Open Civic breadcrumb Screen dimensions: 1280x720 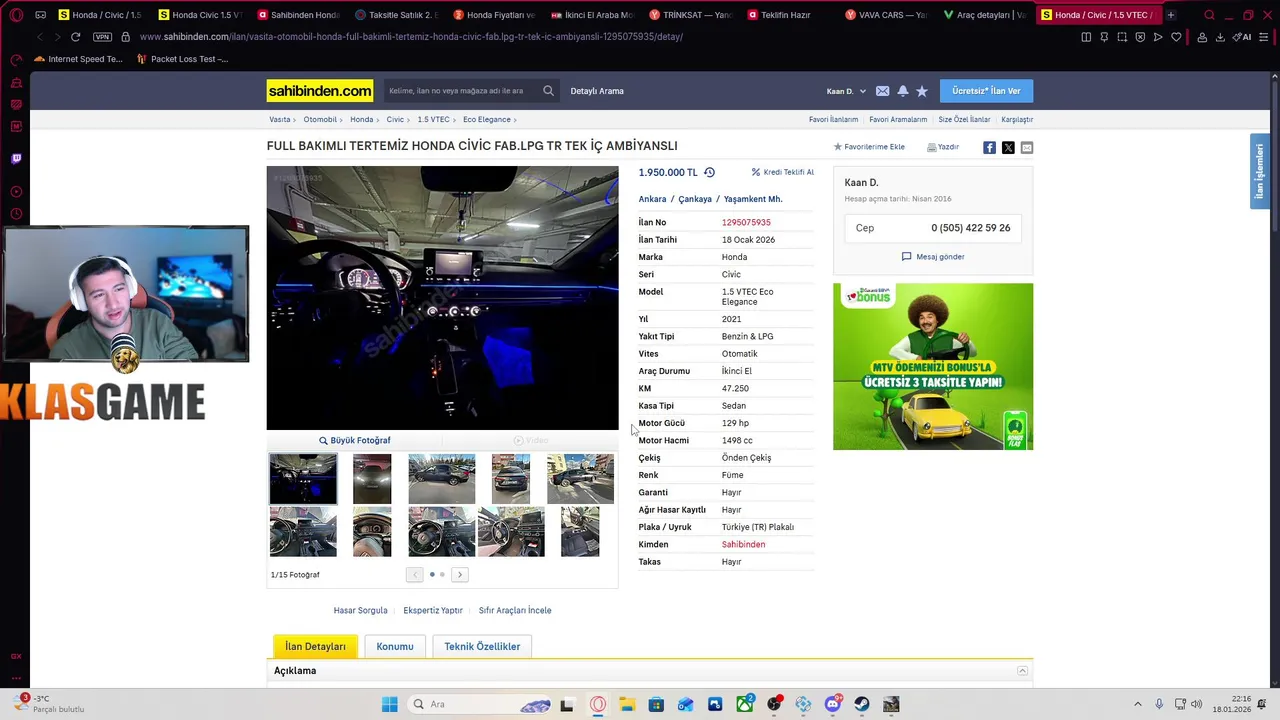point(395,119)
